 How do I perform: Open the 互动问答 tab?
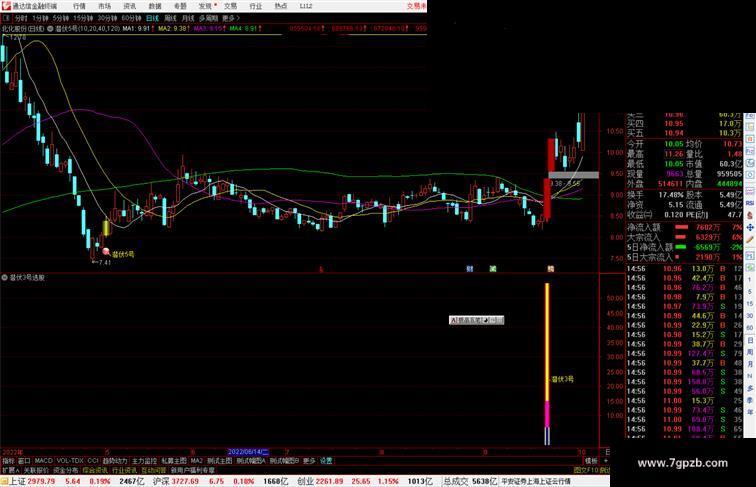point(154,470)
